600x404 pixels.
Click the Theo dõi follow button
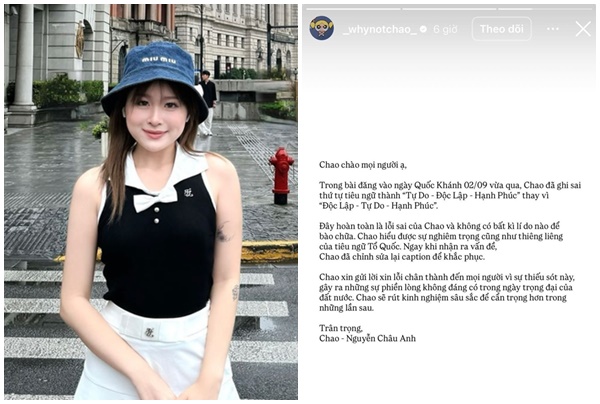click(x=502, y=29)
